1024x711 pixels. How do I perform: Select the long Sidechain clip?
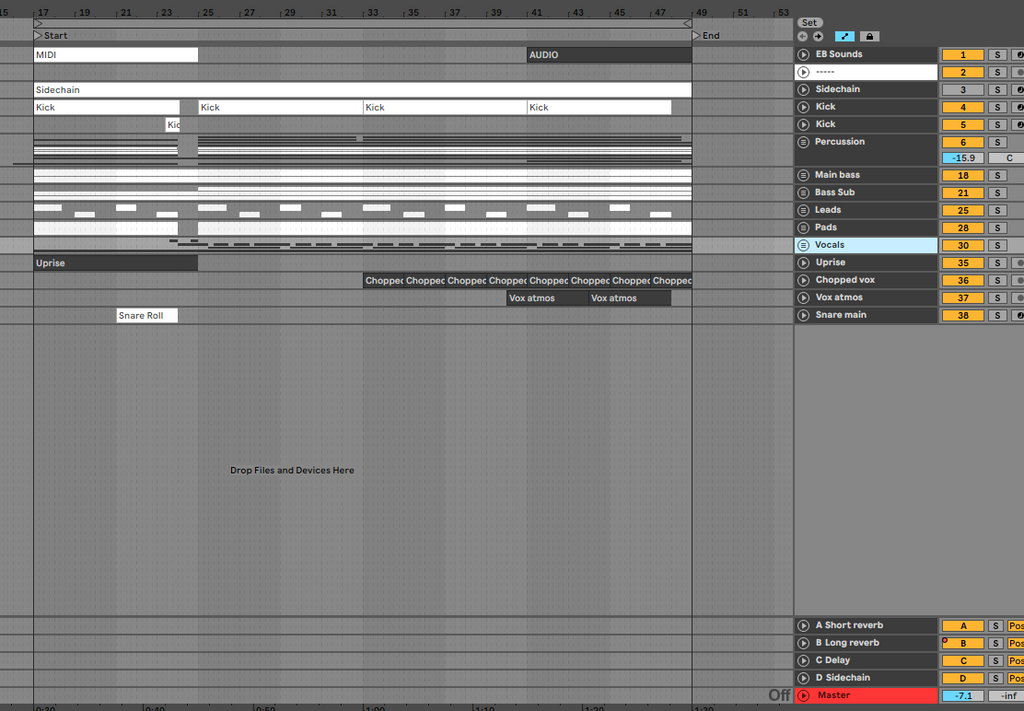coord(362,89)
